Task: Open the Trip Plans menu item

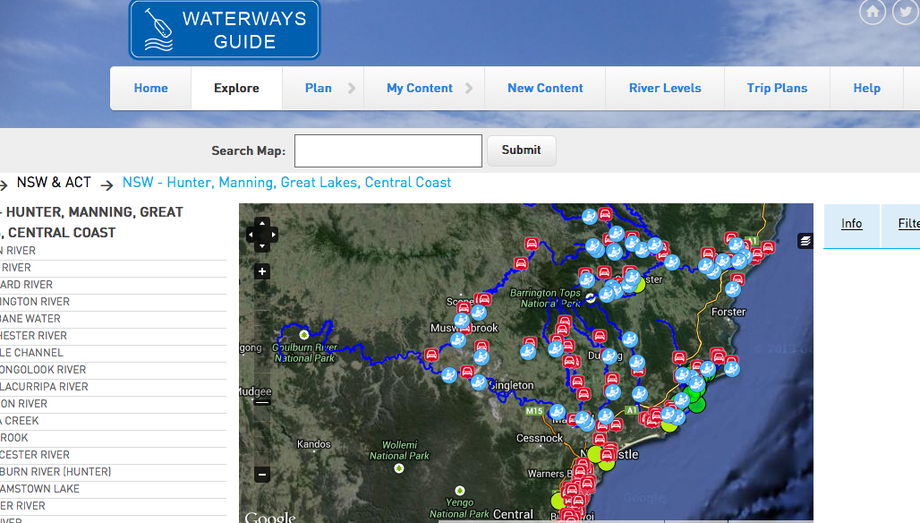Action: click(777, 88)
